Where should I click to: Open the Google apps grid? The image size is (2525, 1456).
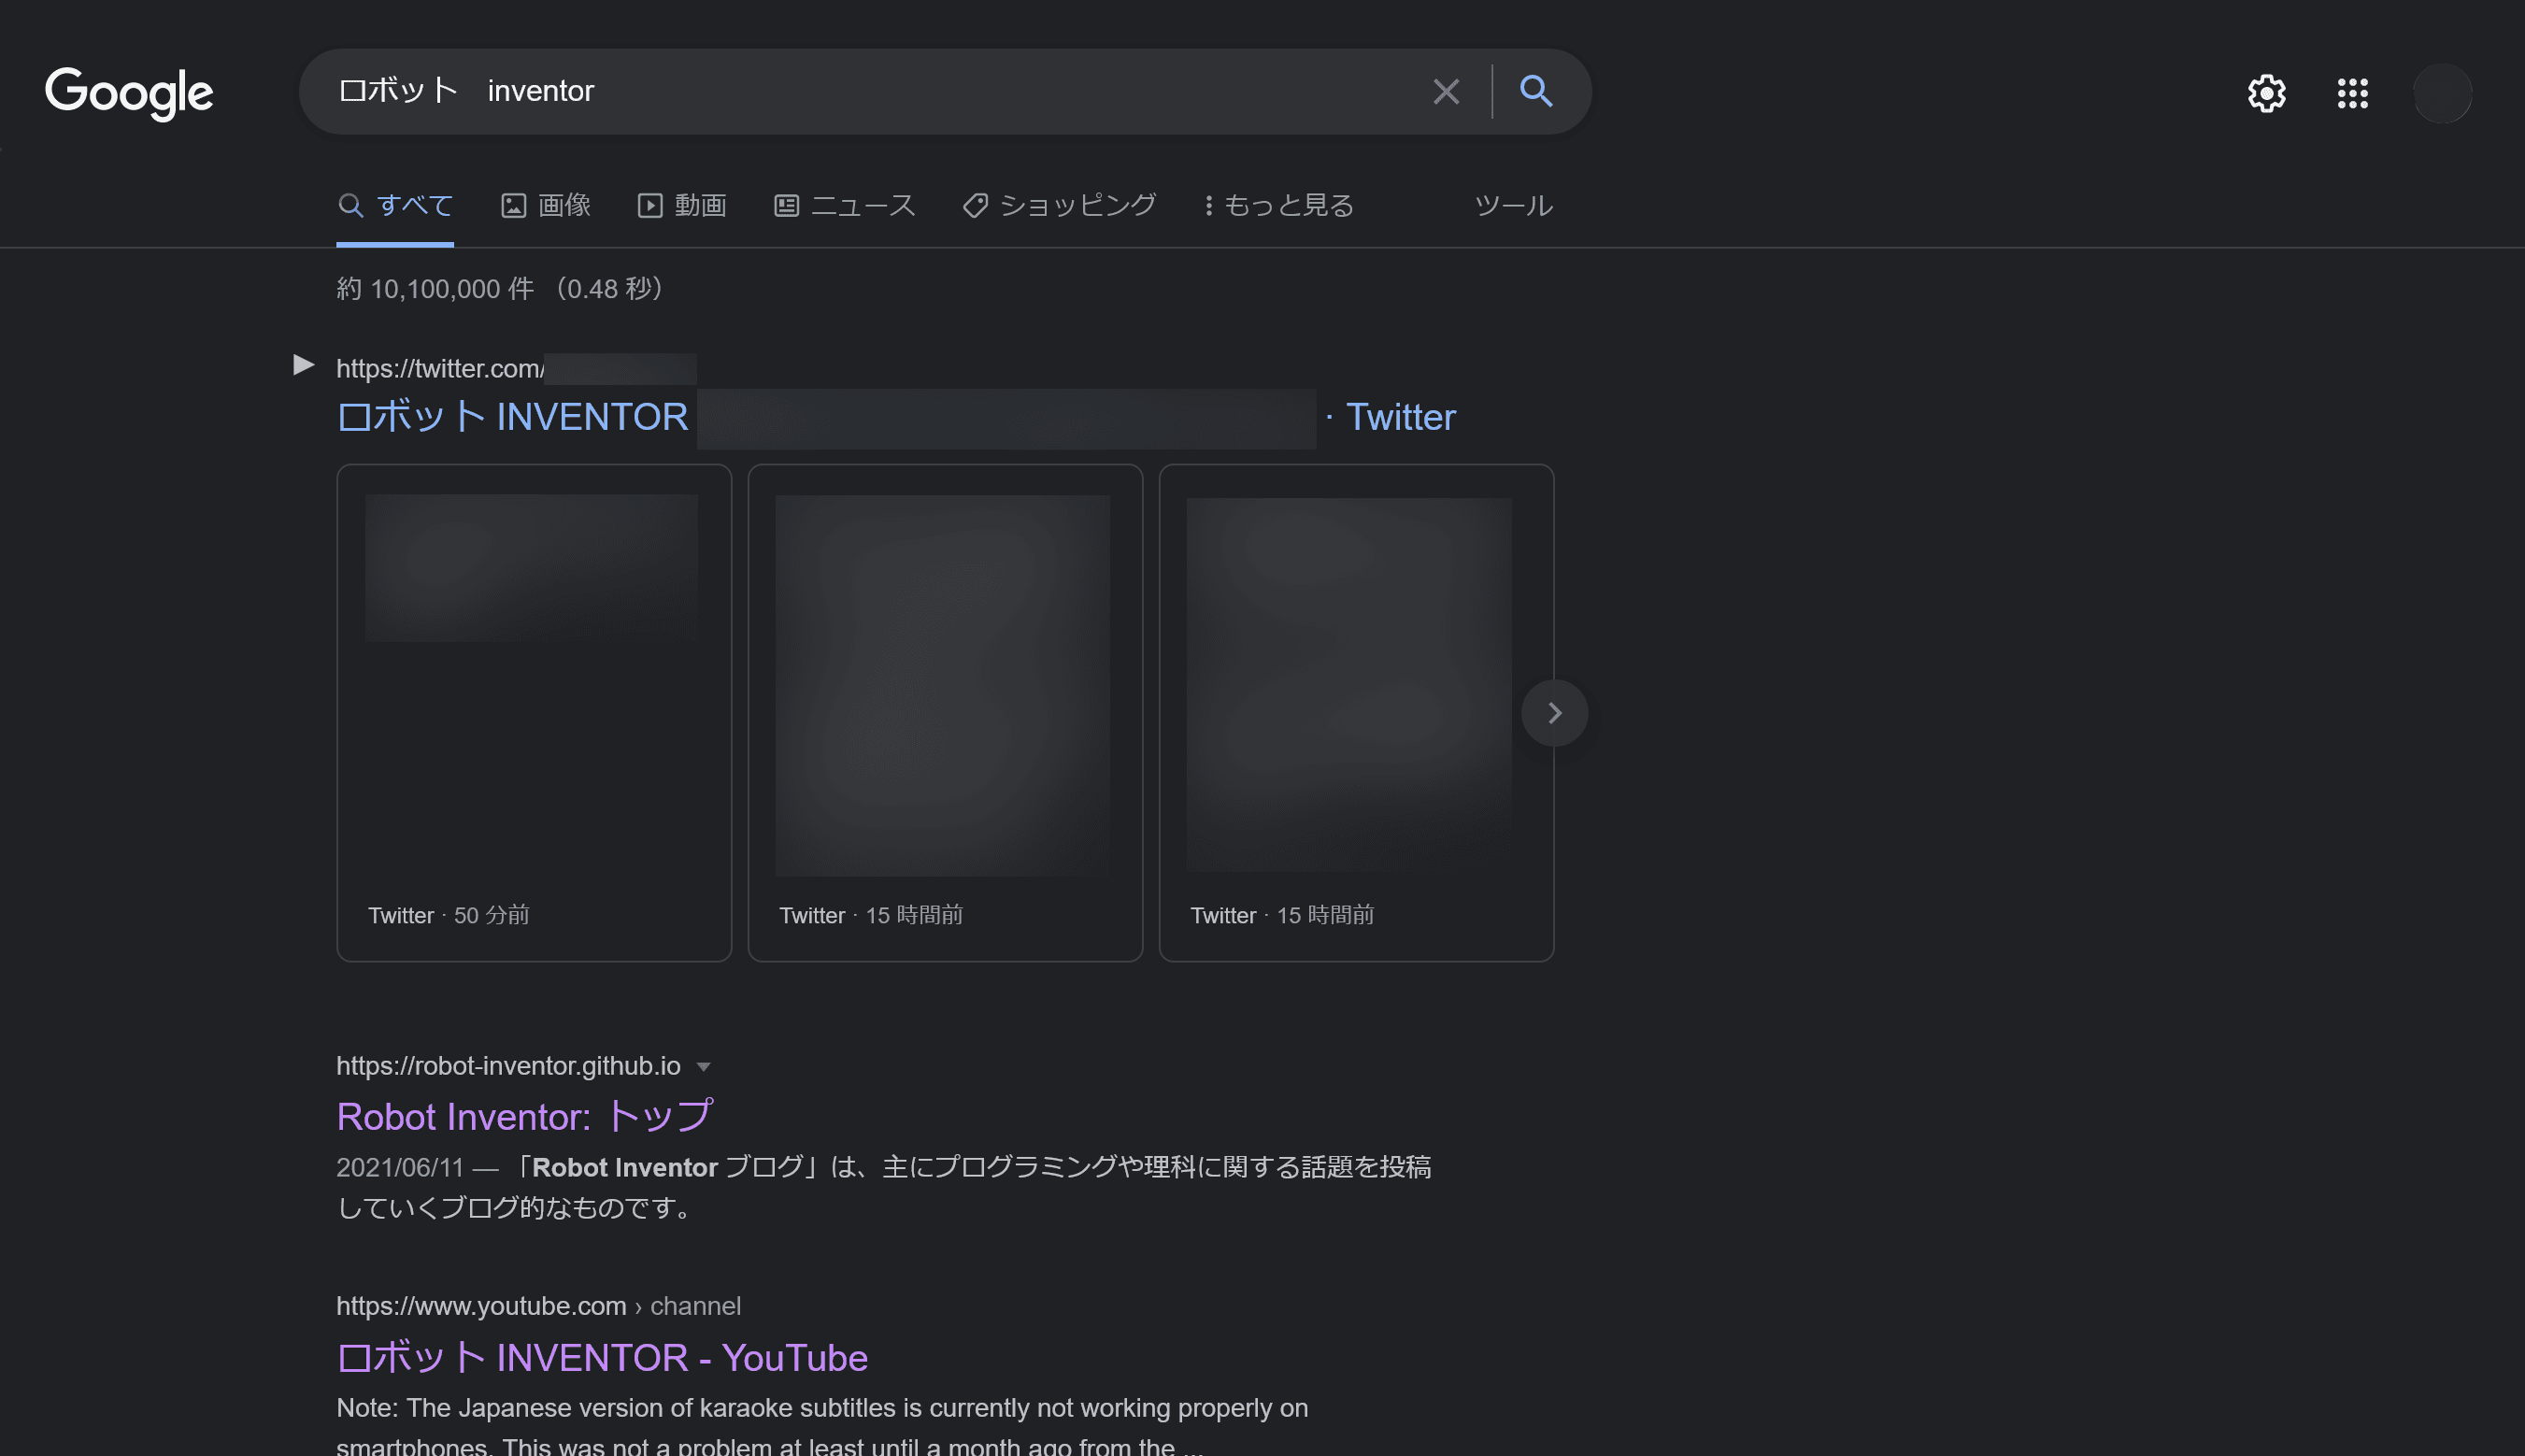(2352, 93)
